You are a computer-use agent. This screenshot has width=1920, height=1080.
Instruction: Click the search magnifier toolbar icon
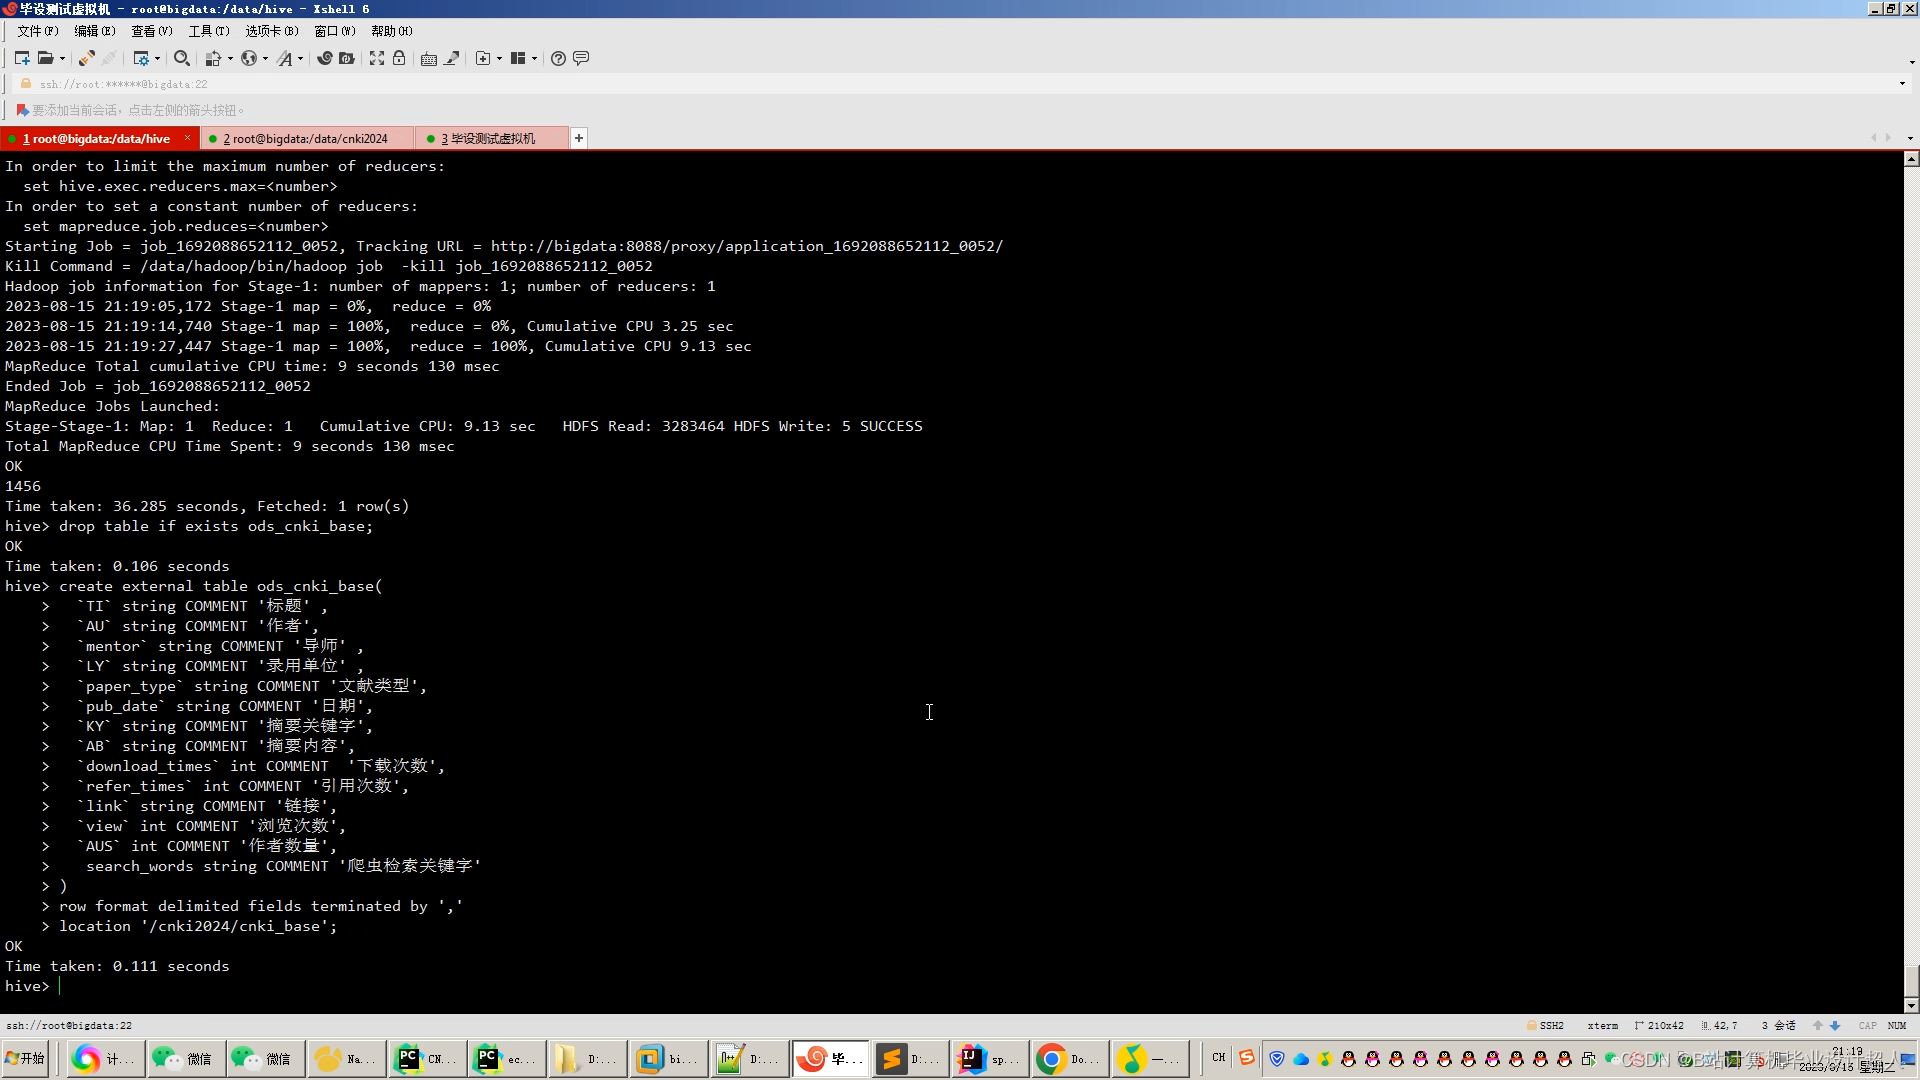pos(181,58)
